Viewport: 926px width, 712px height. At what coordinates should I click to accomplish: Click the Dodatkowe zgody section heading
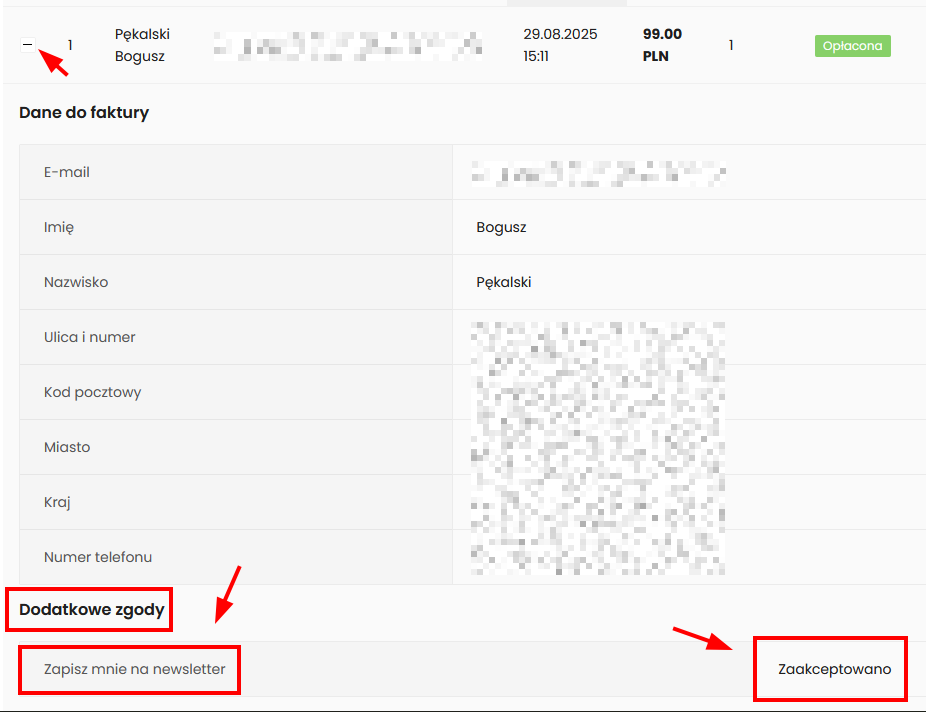pyautogui.click(x=91, y=609)
